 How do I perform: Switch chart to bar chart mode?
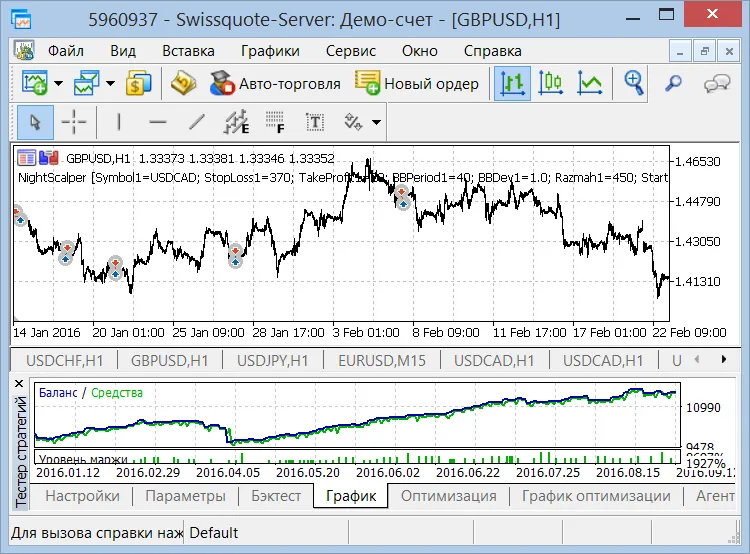[x=513, y=84]
